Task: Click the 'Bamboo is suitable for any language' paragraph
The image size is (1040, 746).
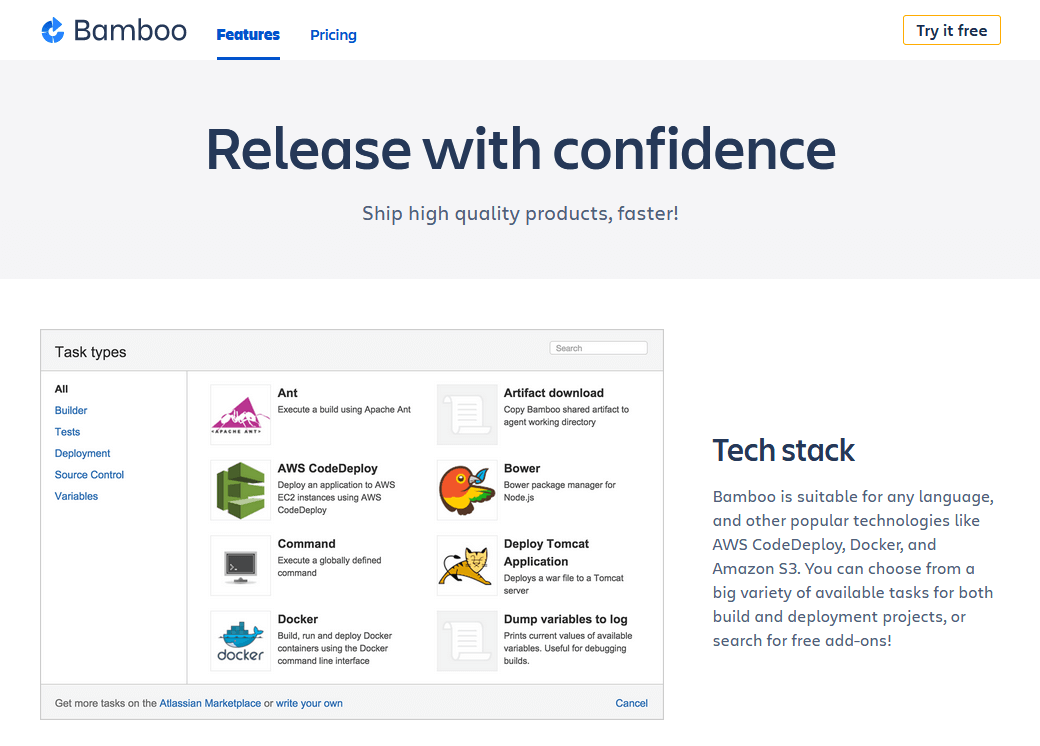Action: pos(853,568)
